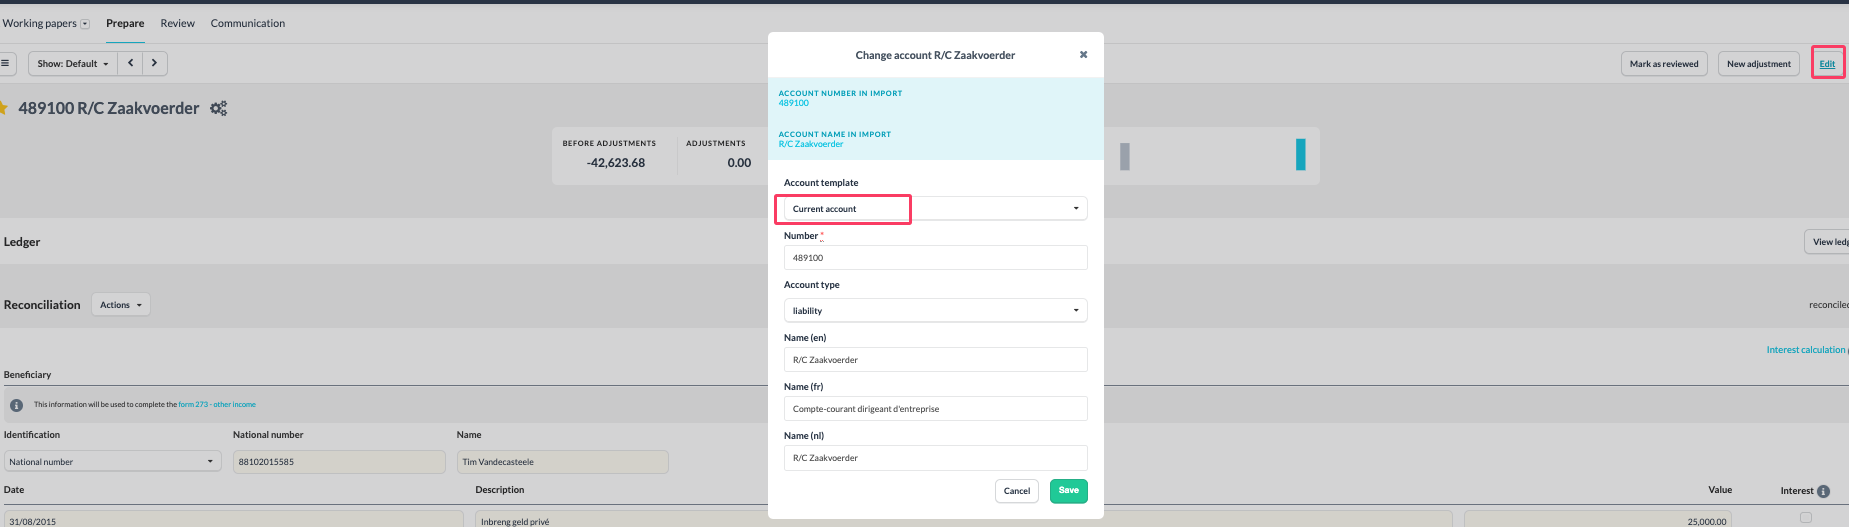The width and height of the screenshot is (1849, 527).
Task: Expand the Account type dropdown
Action: click(x=935, y=311)
